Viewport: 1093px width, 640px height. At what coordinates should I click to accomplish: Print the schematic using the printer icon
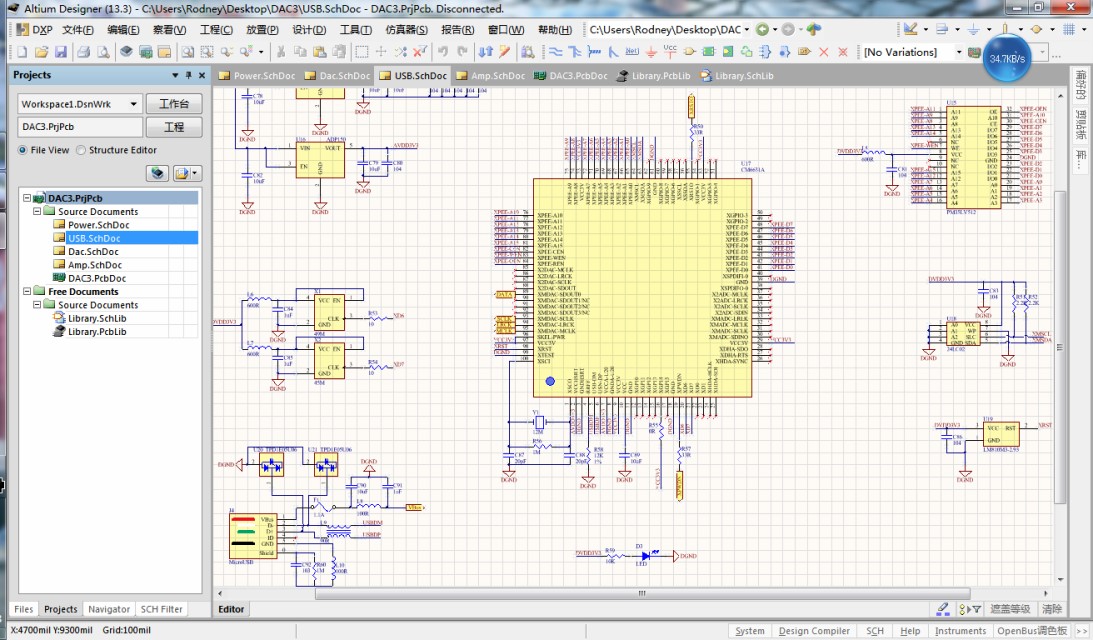(84, 52)
